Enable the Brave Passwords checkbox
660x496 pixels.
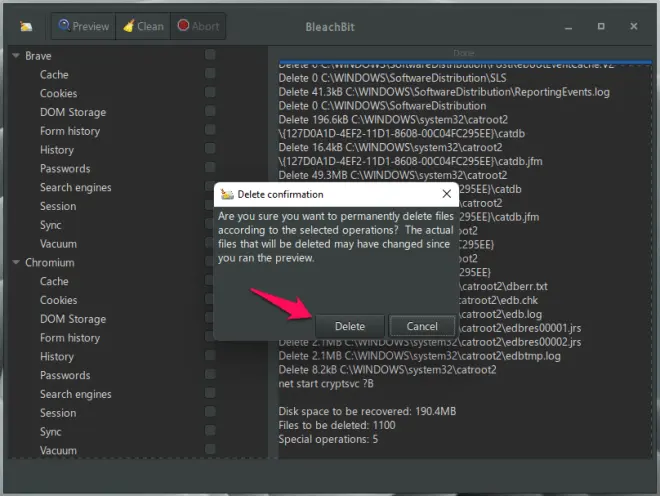[210, 167]
